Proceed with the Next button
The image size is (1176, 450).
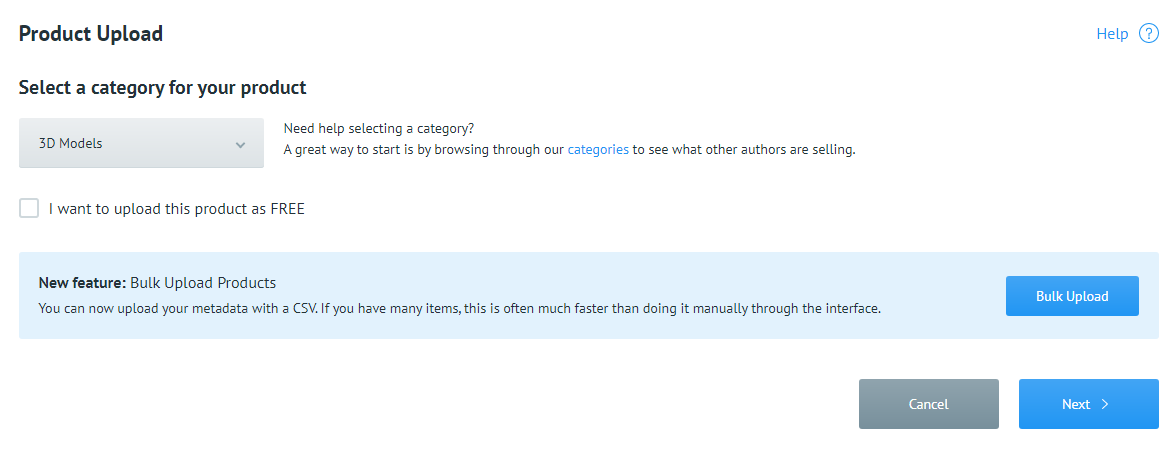(1087, 404)
